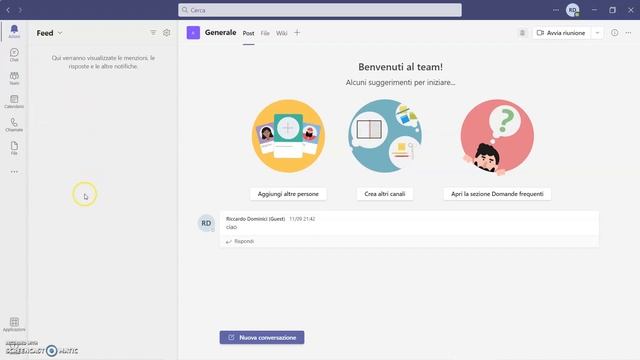Show more apps ellipsis in sidebar
The width and height of the screenshot is (640, 360).
14,172
